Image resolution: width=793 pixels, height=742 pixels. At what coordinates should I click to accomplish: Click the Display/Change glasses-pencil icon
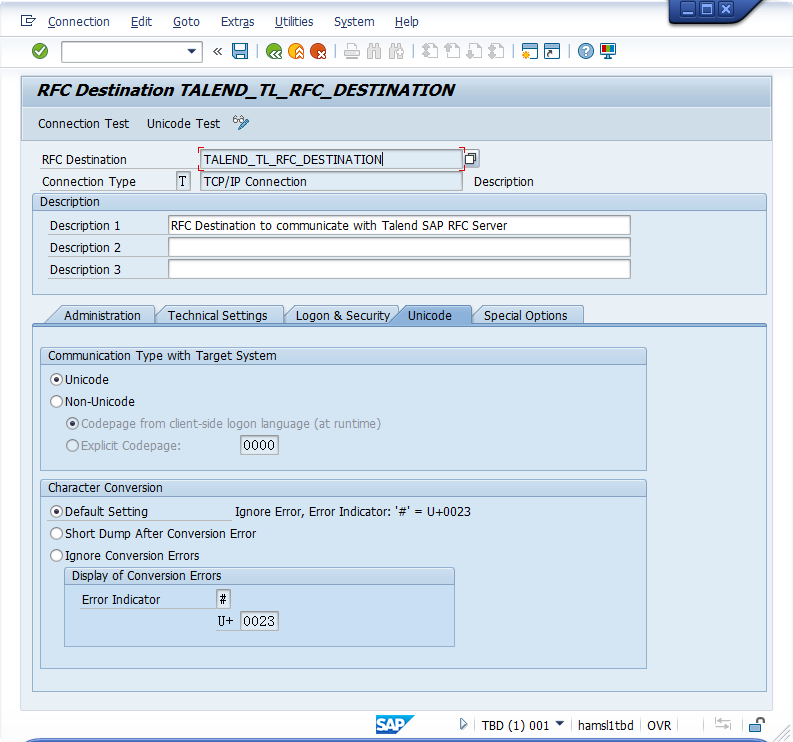241,123
